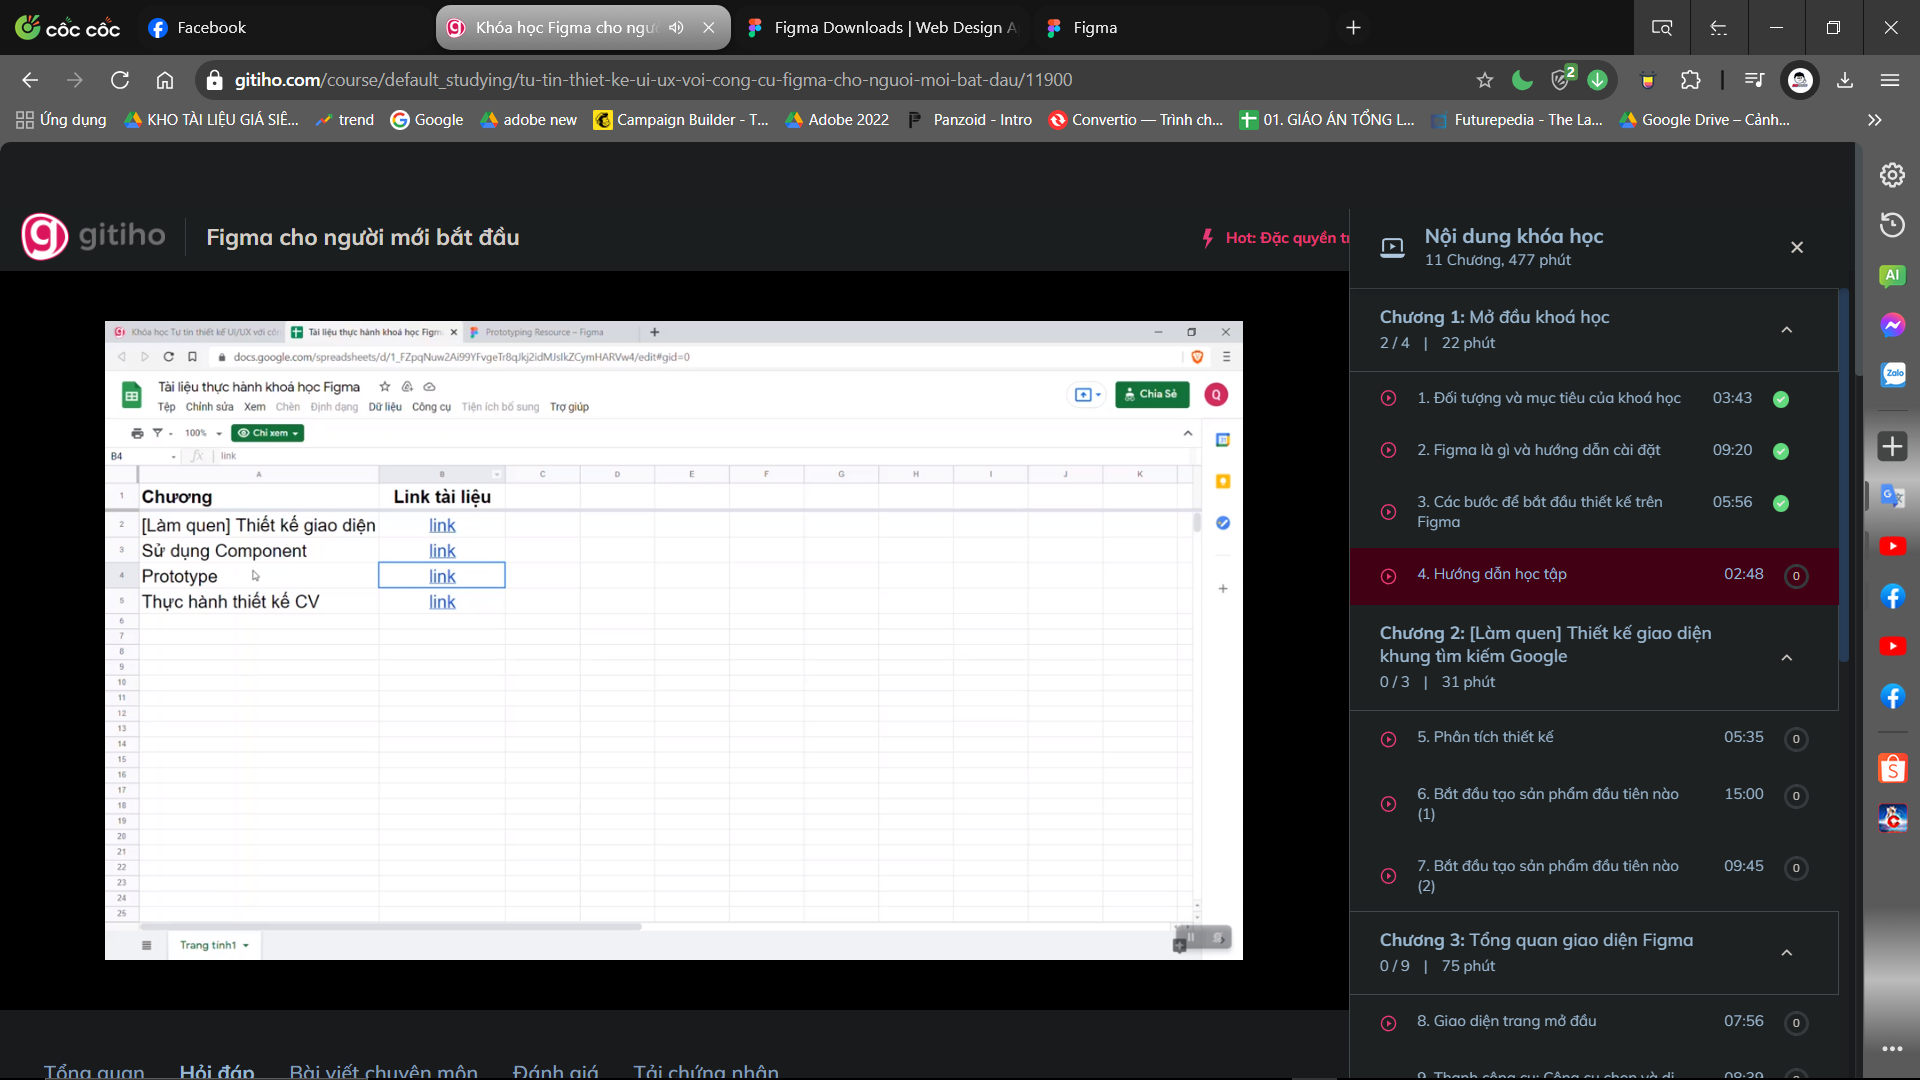Viewport: 1920px width, 1080px height.
Task: Open the Hỏi đáp tab
Action: click(x=217, y=1070)
